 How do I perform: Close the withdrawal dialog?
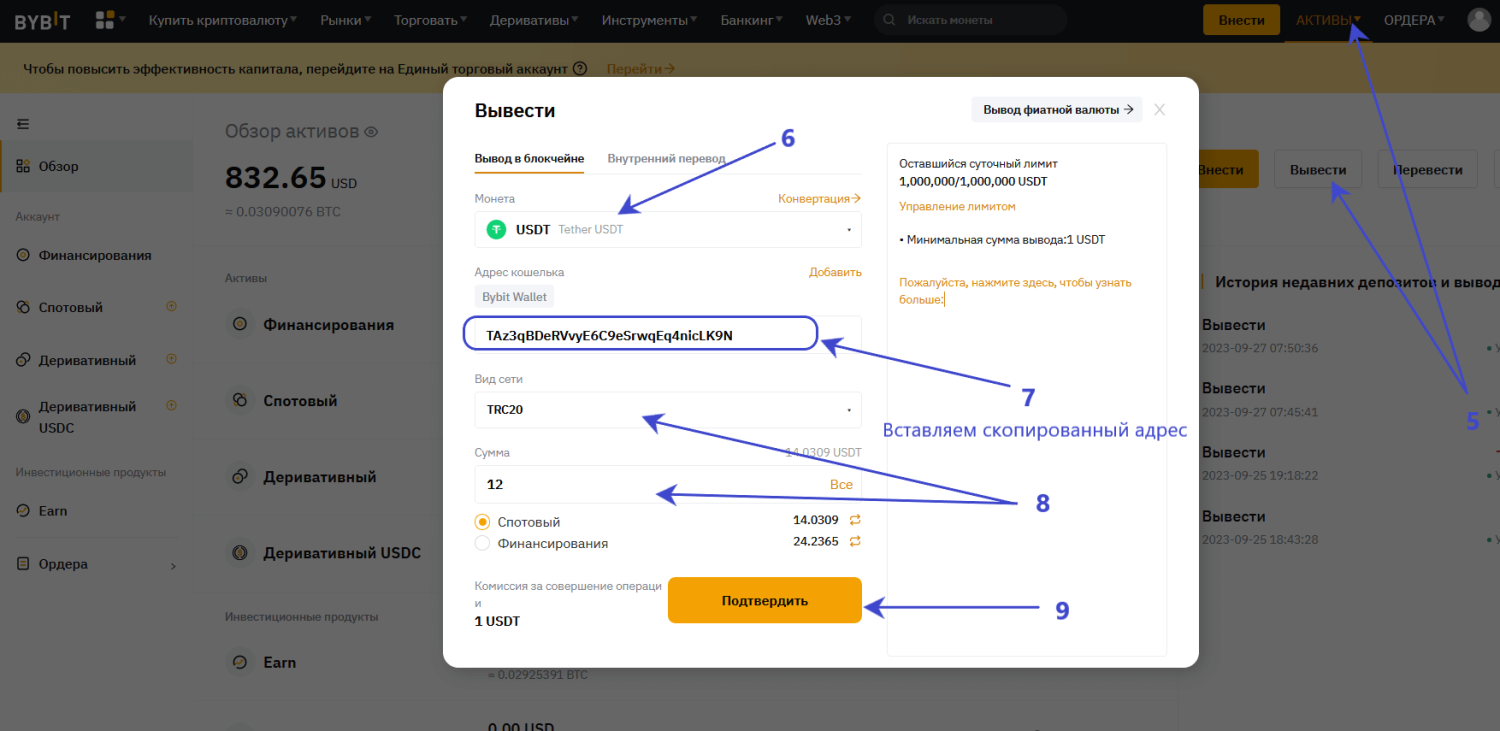tap(1159, 110)
